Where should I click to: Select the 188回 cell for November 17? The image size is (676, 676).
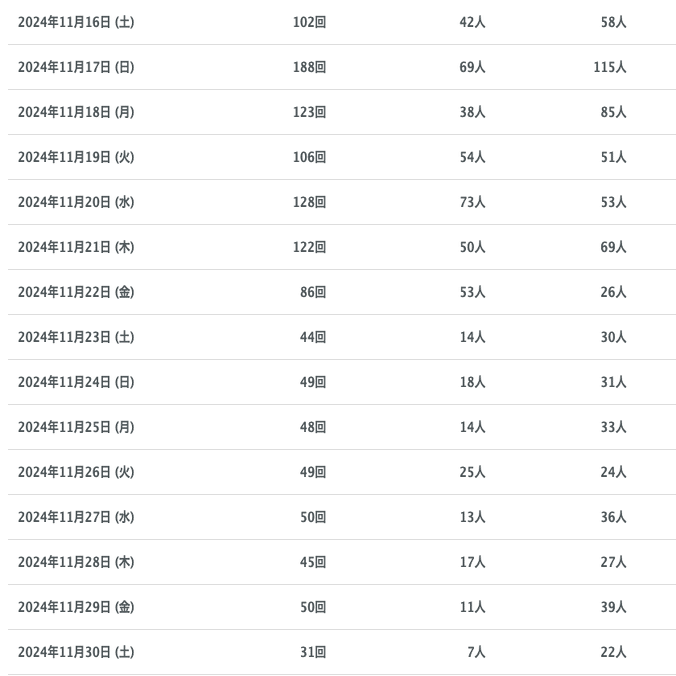tap(309, 67)
